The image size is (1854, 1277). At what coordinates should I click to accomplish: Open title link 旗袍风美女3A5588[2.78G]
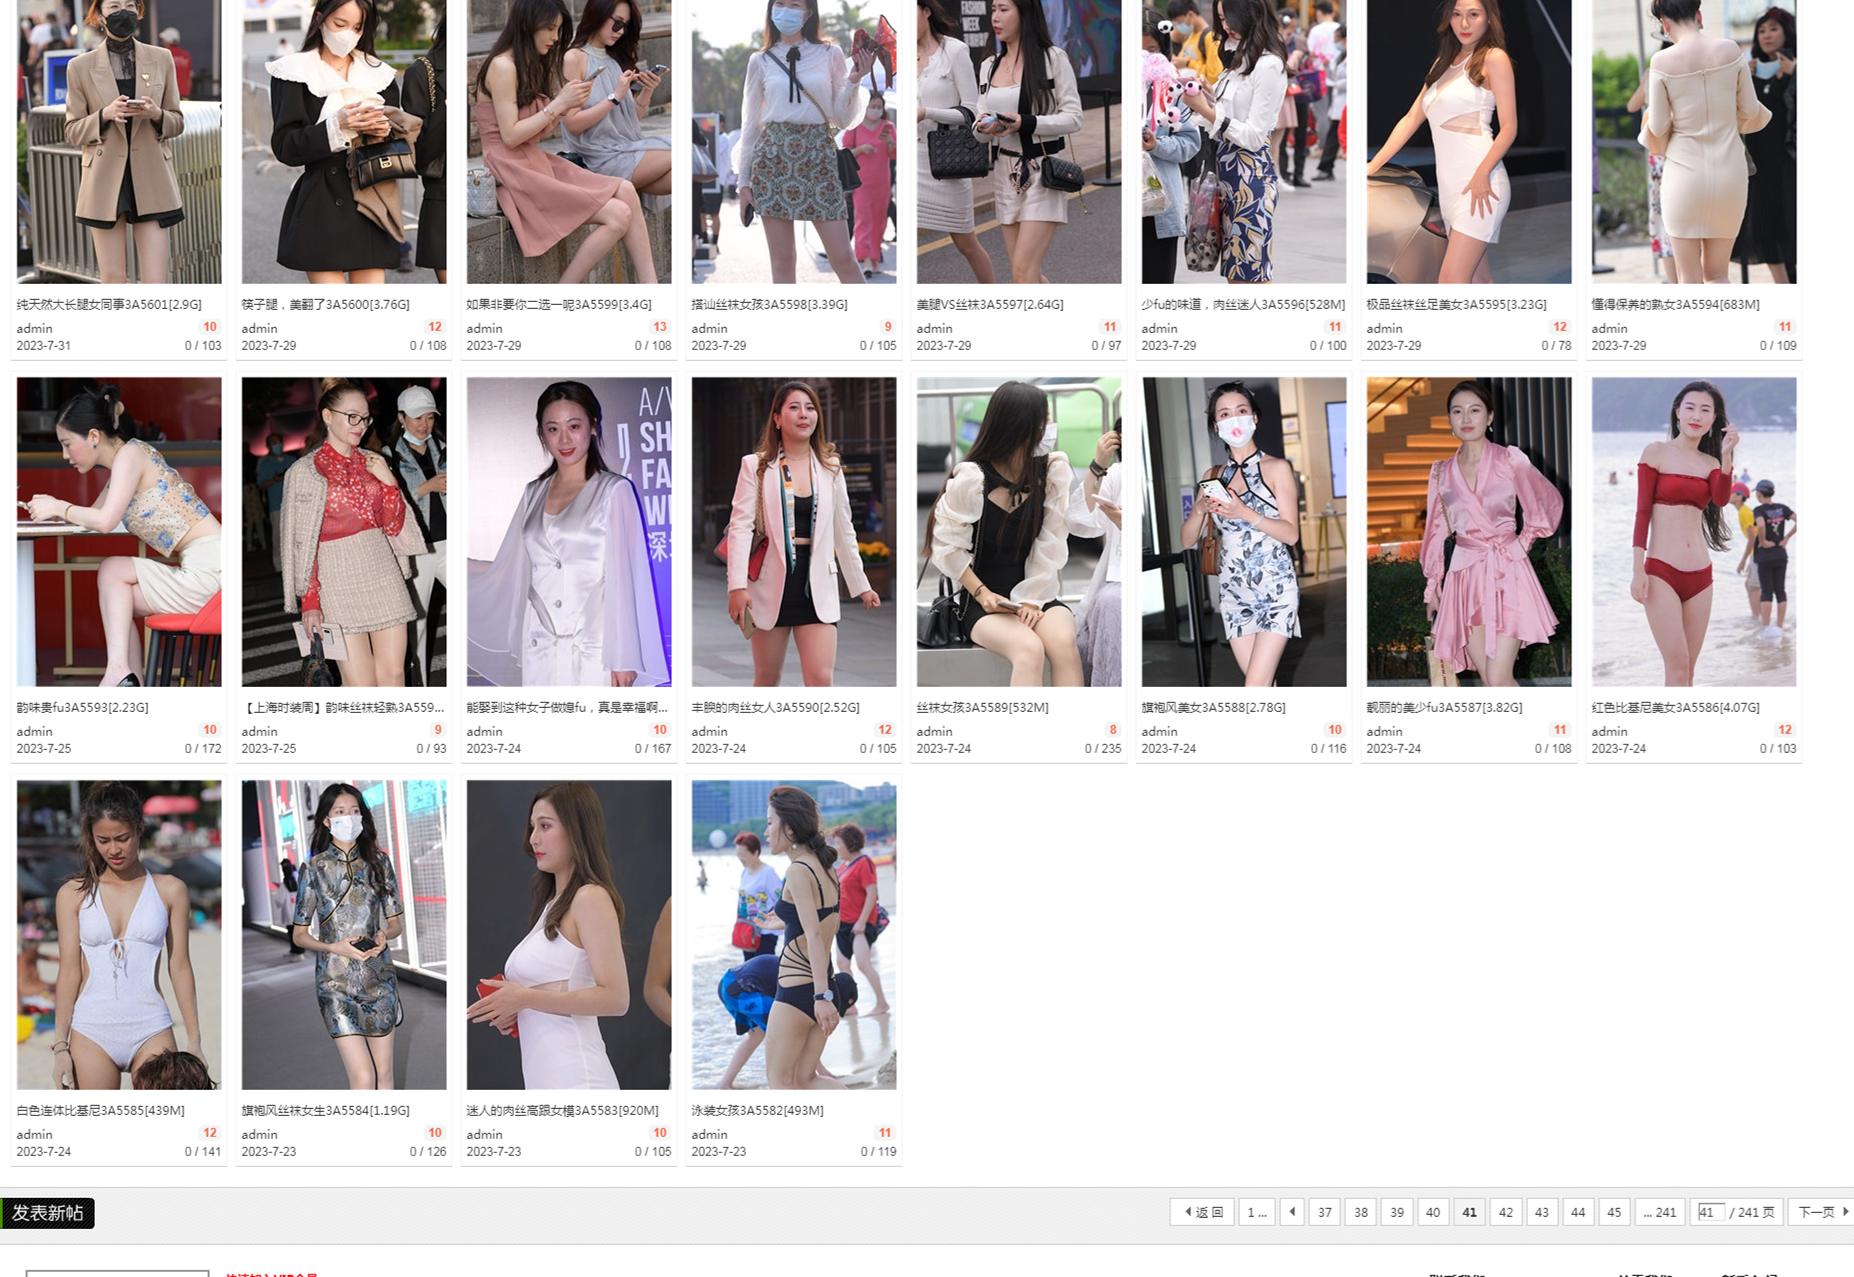click(x=1213, y=707)
